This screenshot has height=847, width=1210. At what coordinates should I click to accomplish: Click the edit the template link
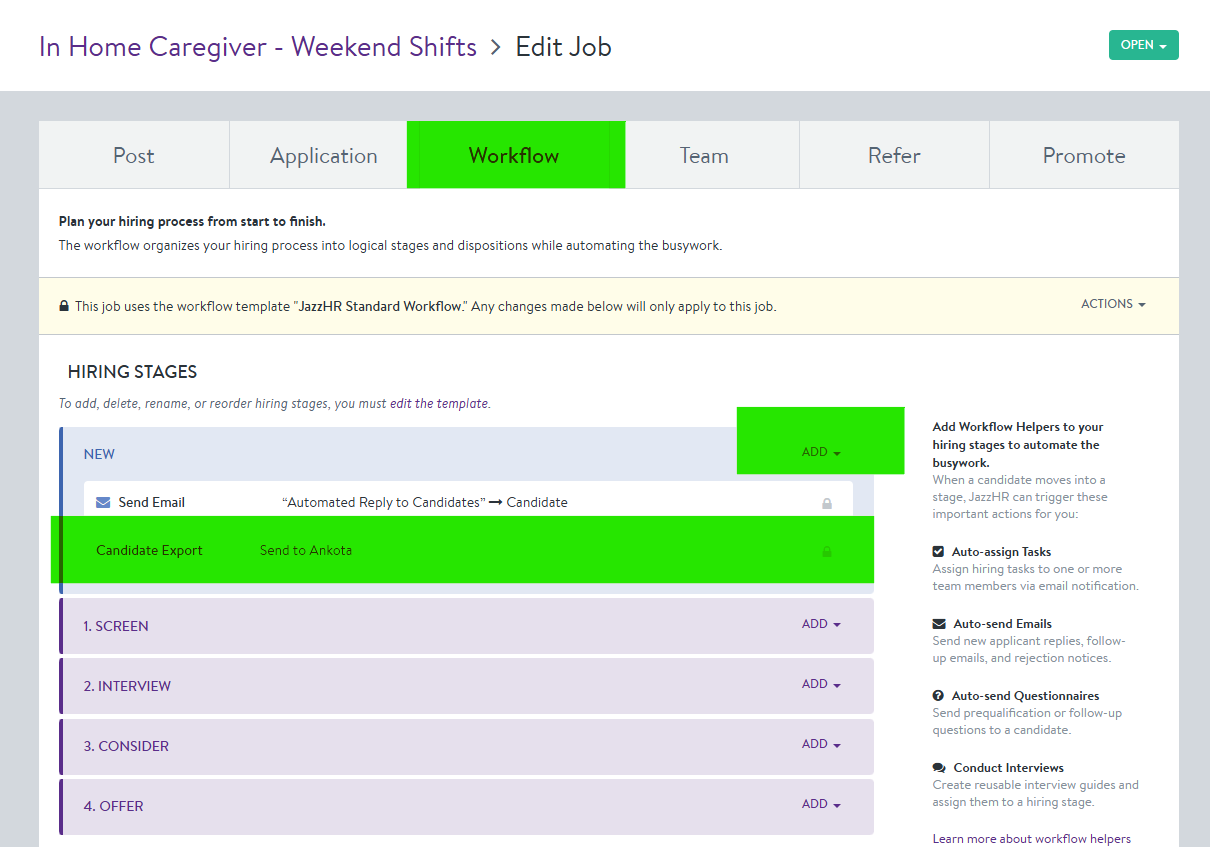pyautogui.click(x=439, y=404)
